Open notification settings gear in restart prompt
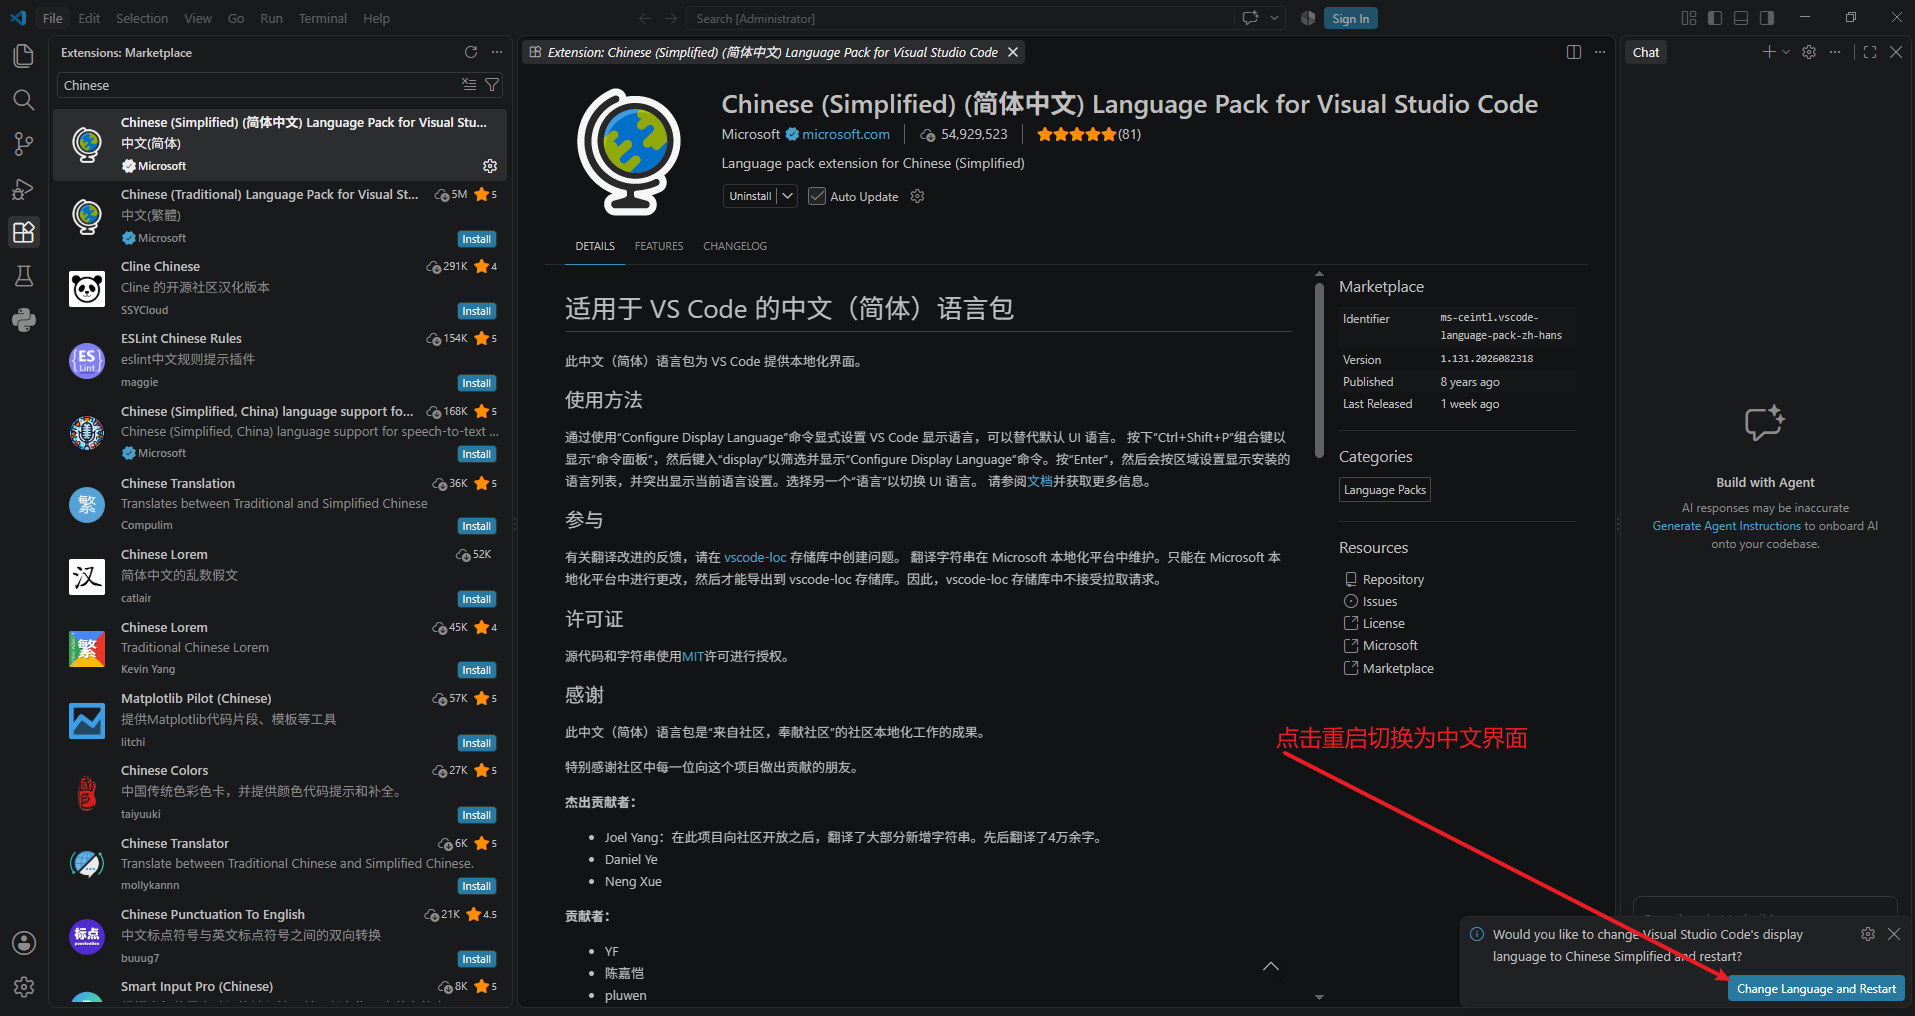1915x1016 pixels. coord(1868,934)
